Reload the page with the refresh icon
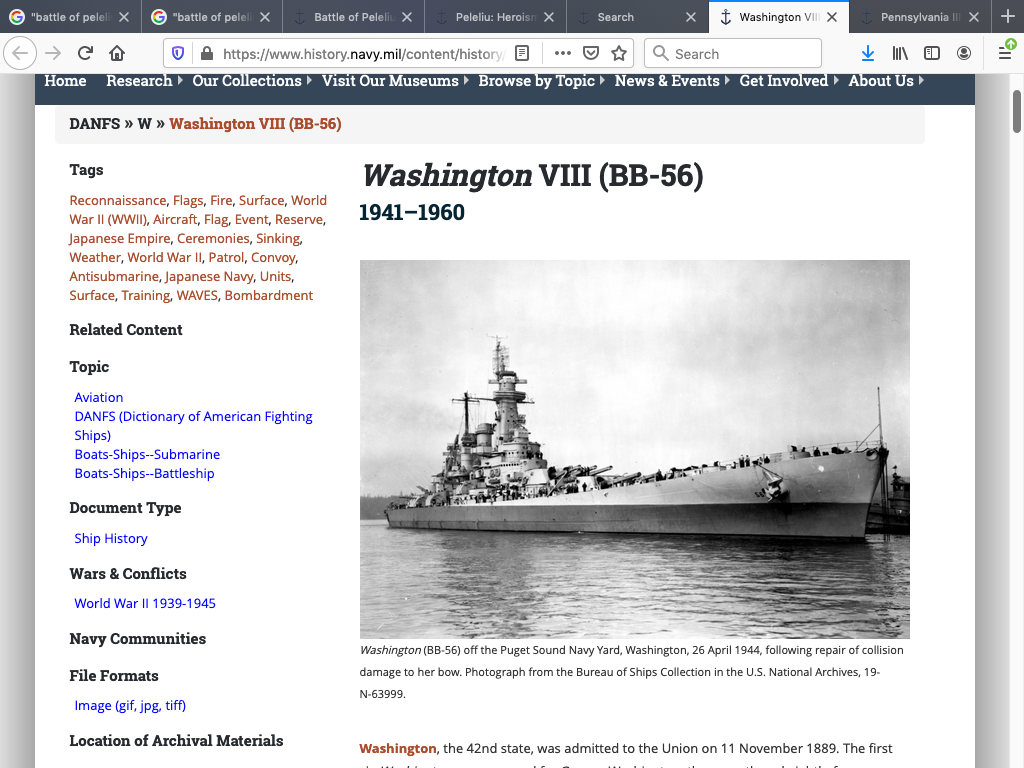1024x768 pixels. tap(85, 54)
